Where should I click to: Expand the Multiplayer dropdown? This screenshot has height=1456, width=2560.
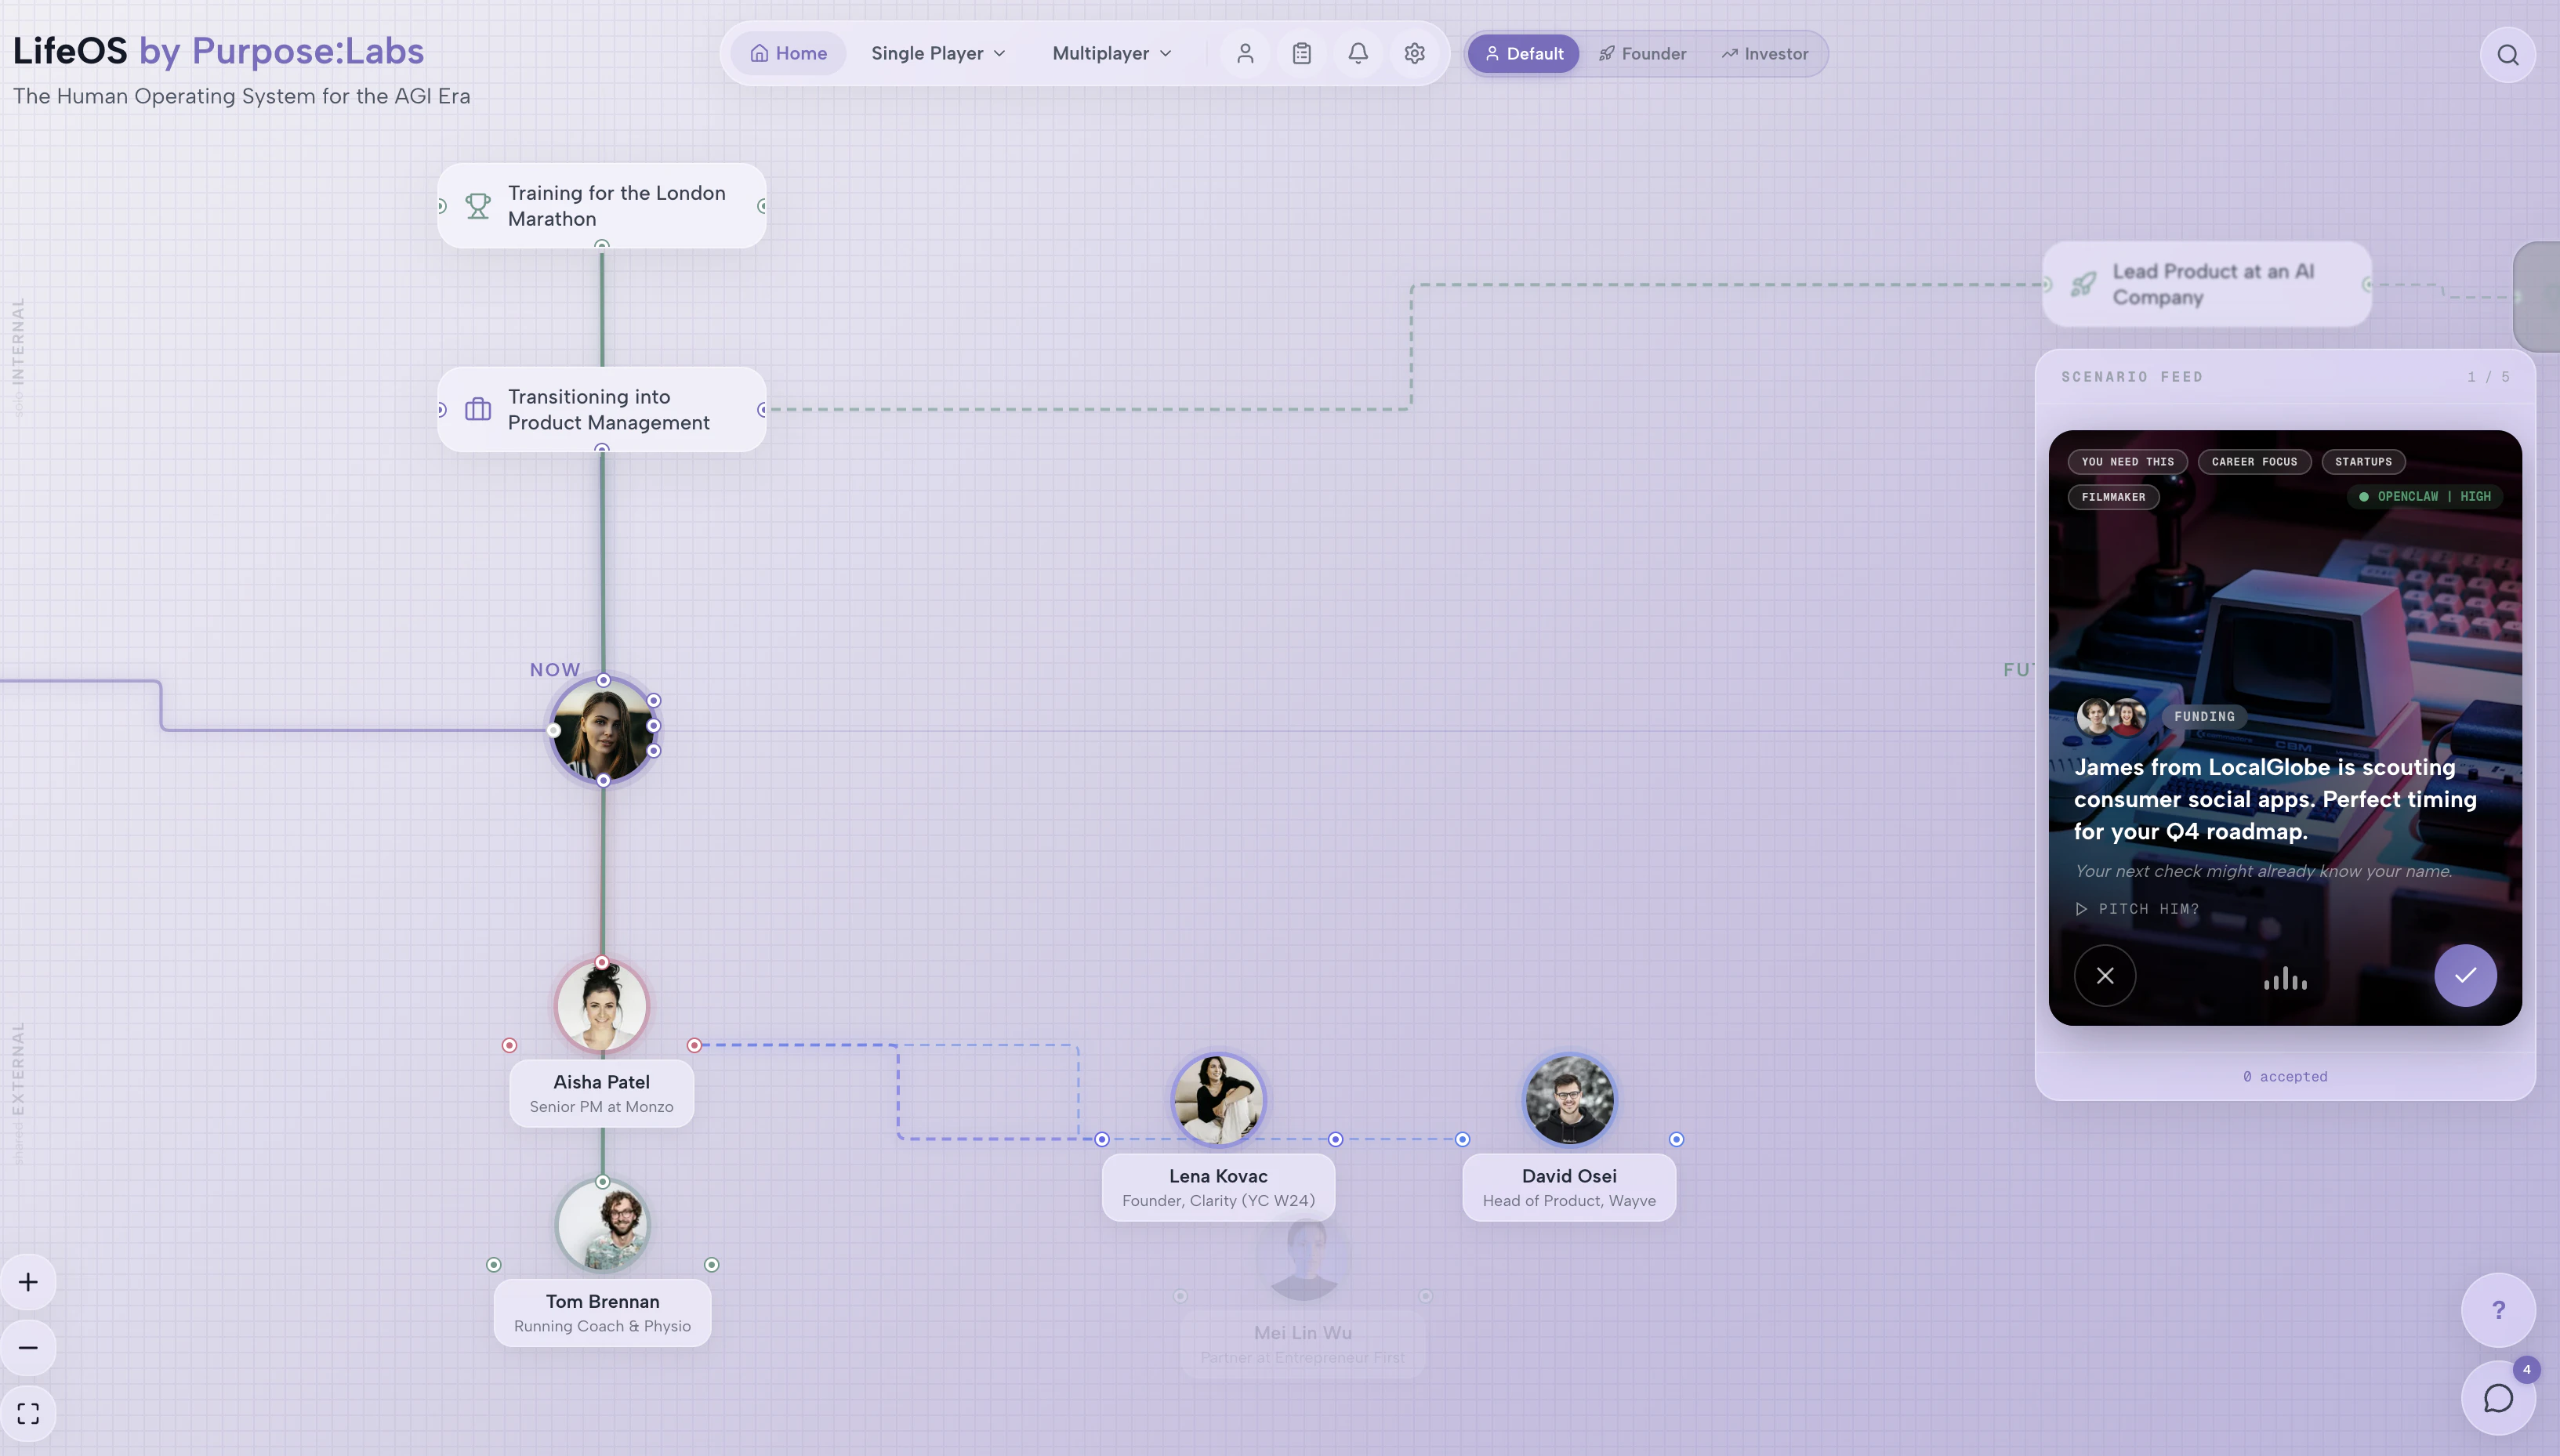click(x=1111, y=53)
